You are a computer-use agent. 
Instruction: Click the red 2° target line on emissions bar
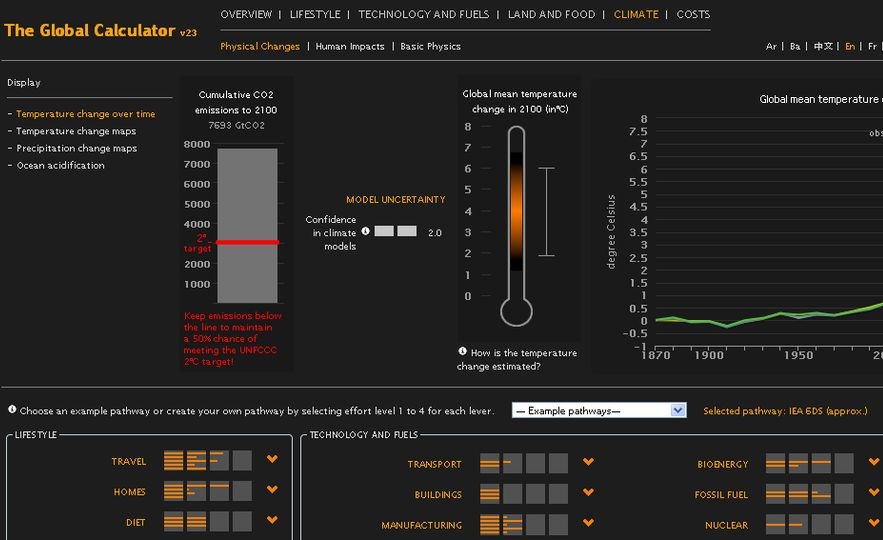(247, 242)
